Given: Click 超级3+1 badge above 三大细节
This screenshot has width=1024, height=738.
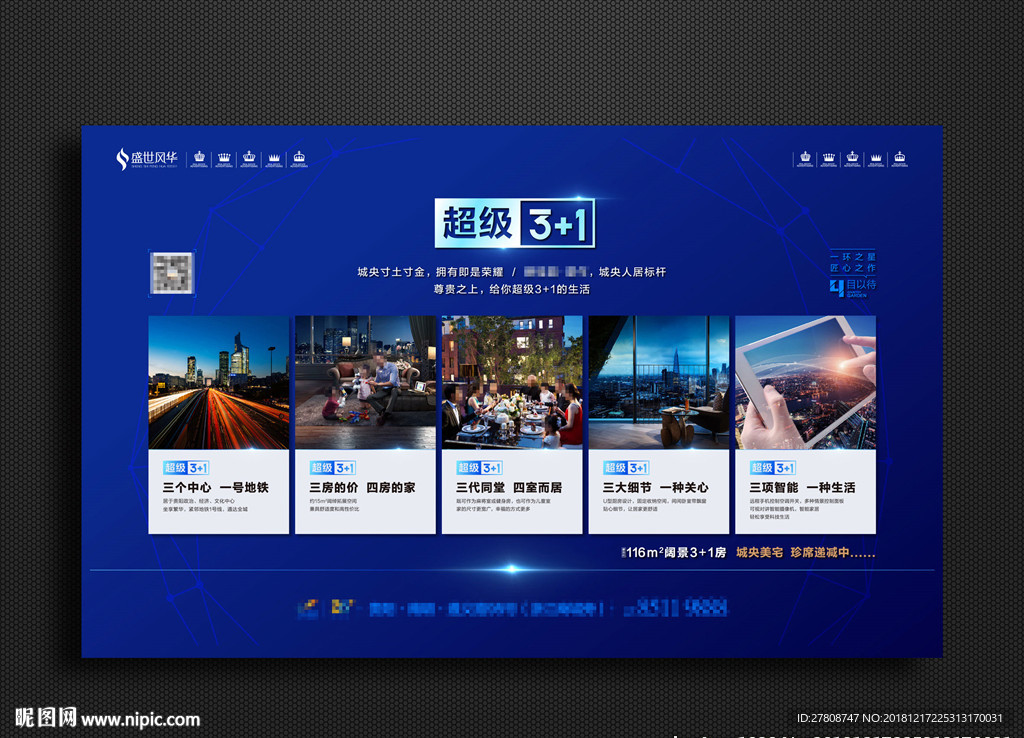Looking at the screenshot, I should 626,468.
